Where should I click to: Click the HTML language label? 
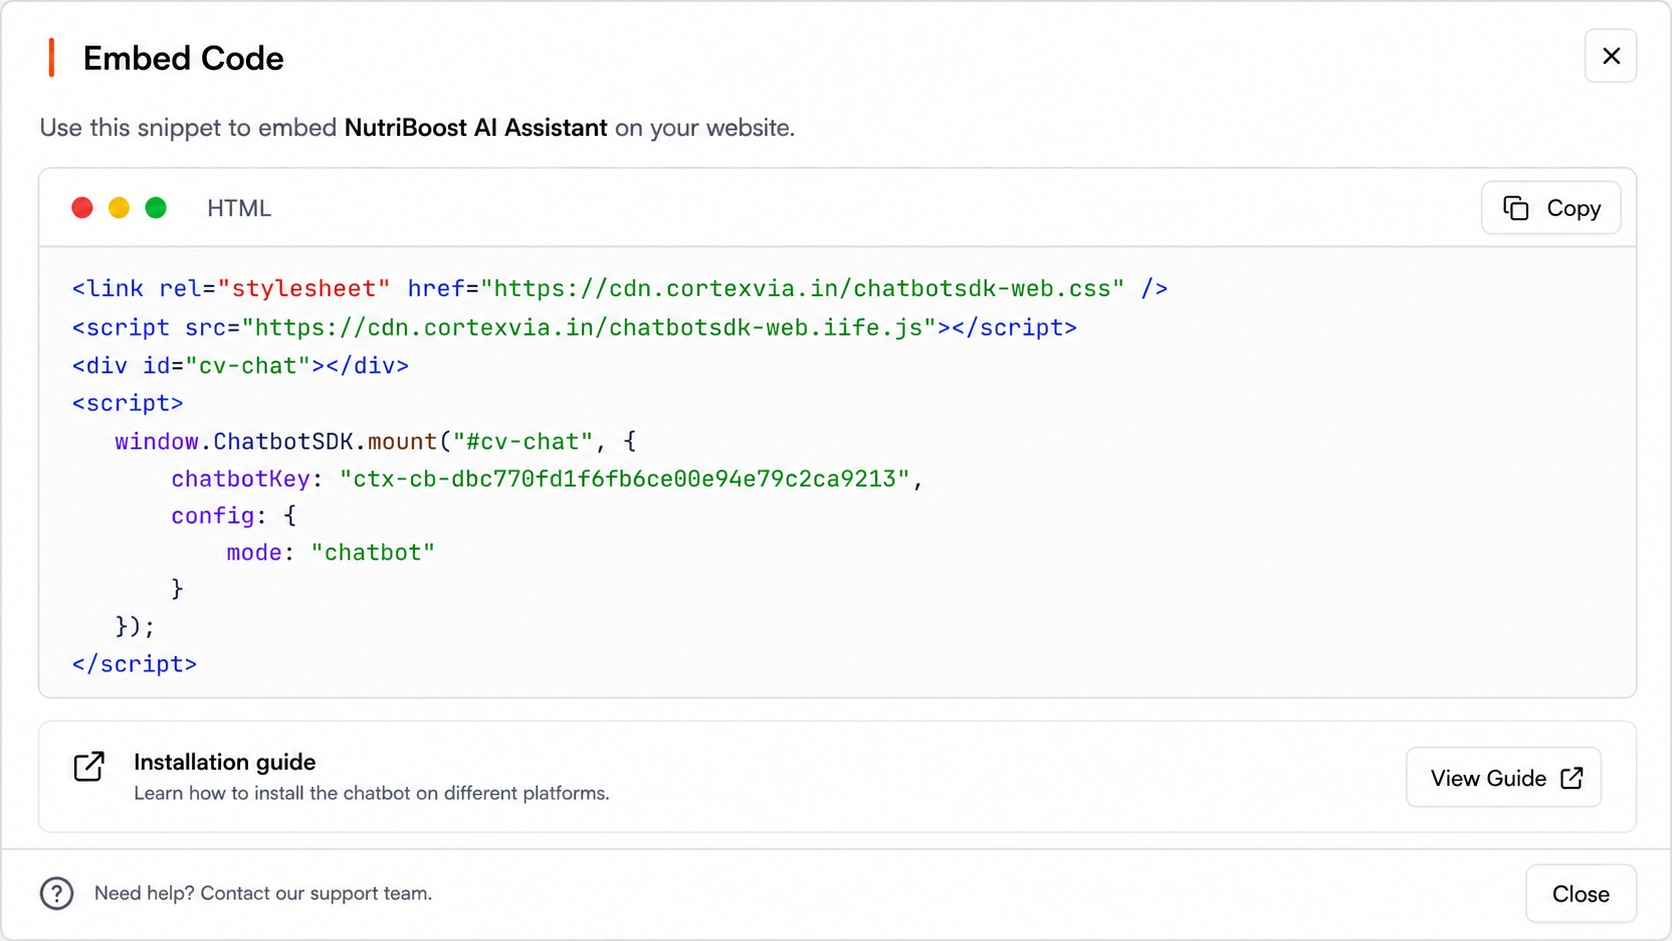(x=239, y=208)
